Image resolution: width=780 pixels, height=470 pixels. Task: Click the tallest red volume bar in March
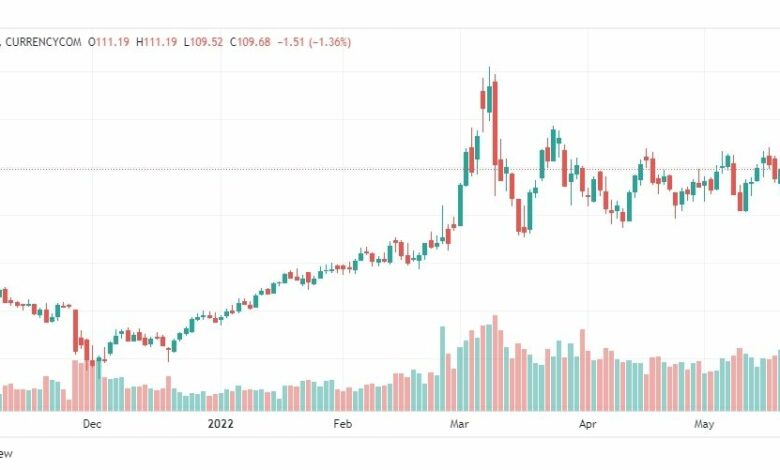point(495,363)
